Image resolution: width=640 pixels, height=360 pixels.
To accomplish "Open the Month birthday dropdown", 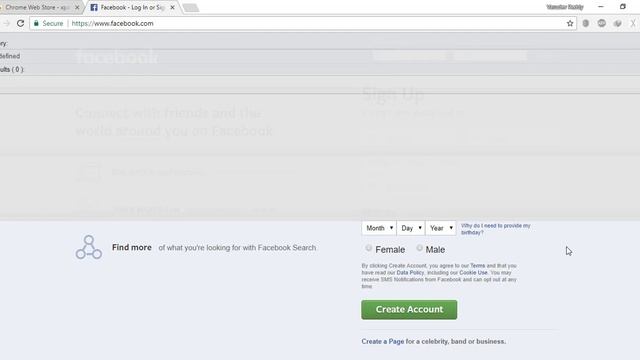I will (379, 228).
